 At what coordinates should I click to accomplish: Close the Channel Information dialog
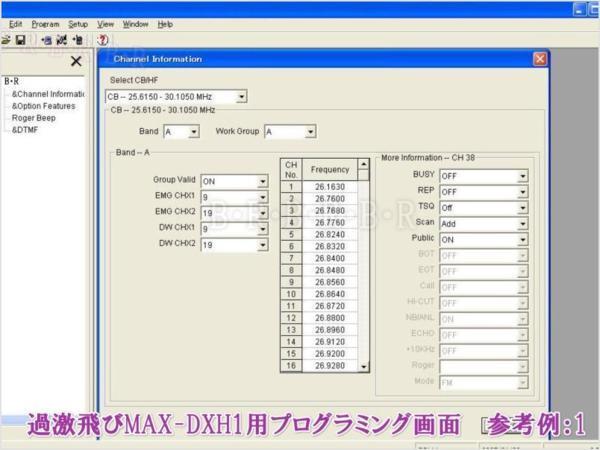coord(540,59)
